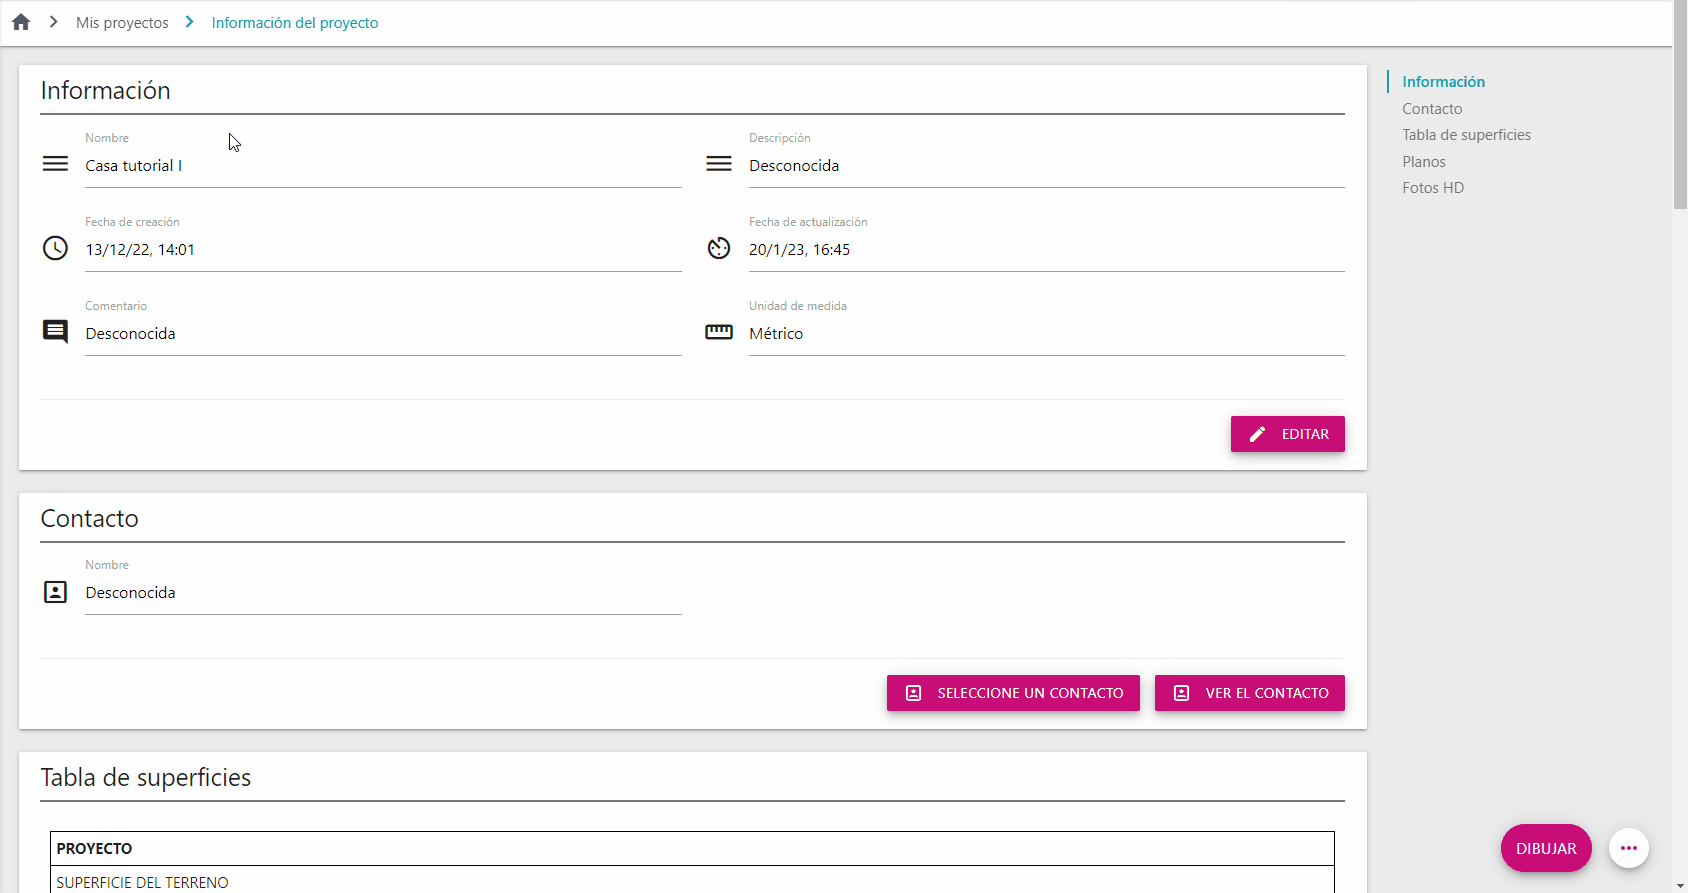
Task: Click the contact card icon beside Desconocida
Action: coord(55,592)
